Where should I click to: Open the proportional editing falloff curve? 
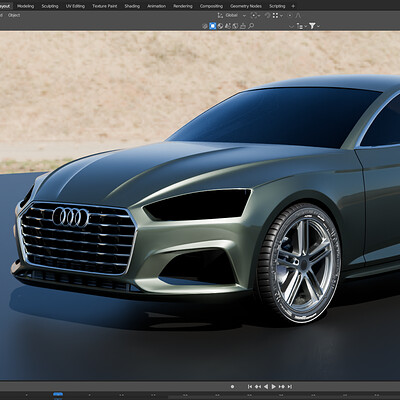[x=298, y=15]
